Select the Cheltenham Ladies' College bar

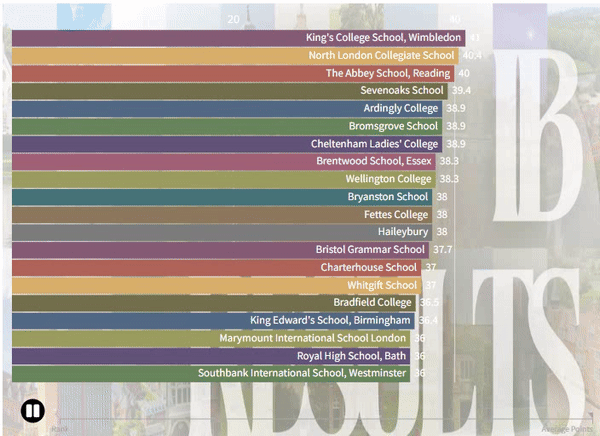[x=227, y=144]
